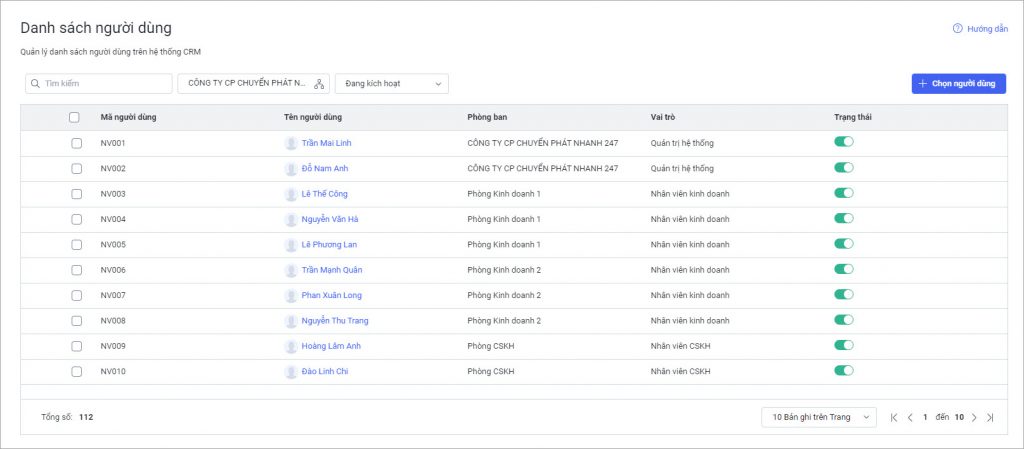Image resolution: width=1024 pixels, height=449 pixels.
Task: Click user code 'NV005' cell
Action: point(113,245)
